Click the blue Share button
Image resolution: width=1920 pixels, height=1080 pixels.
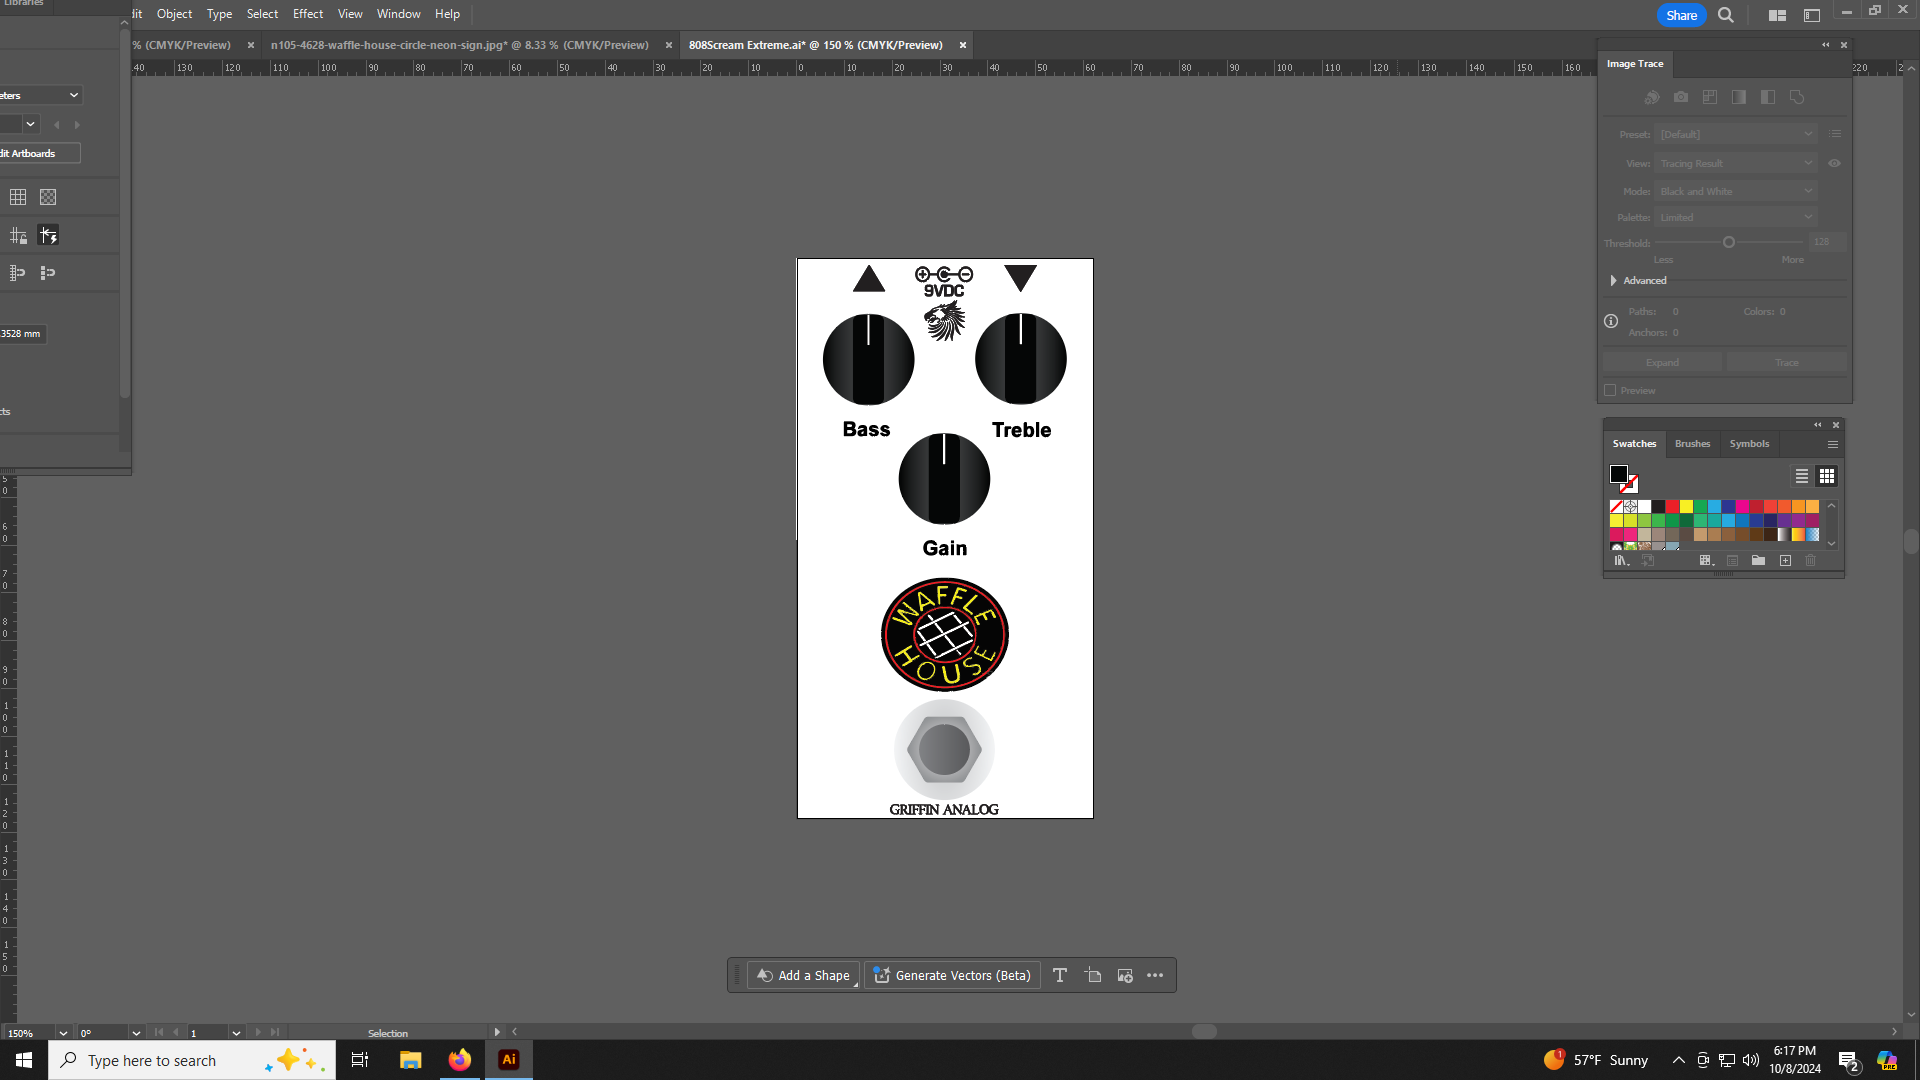(1681, 15)
